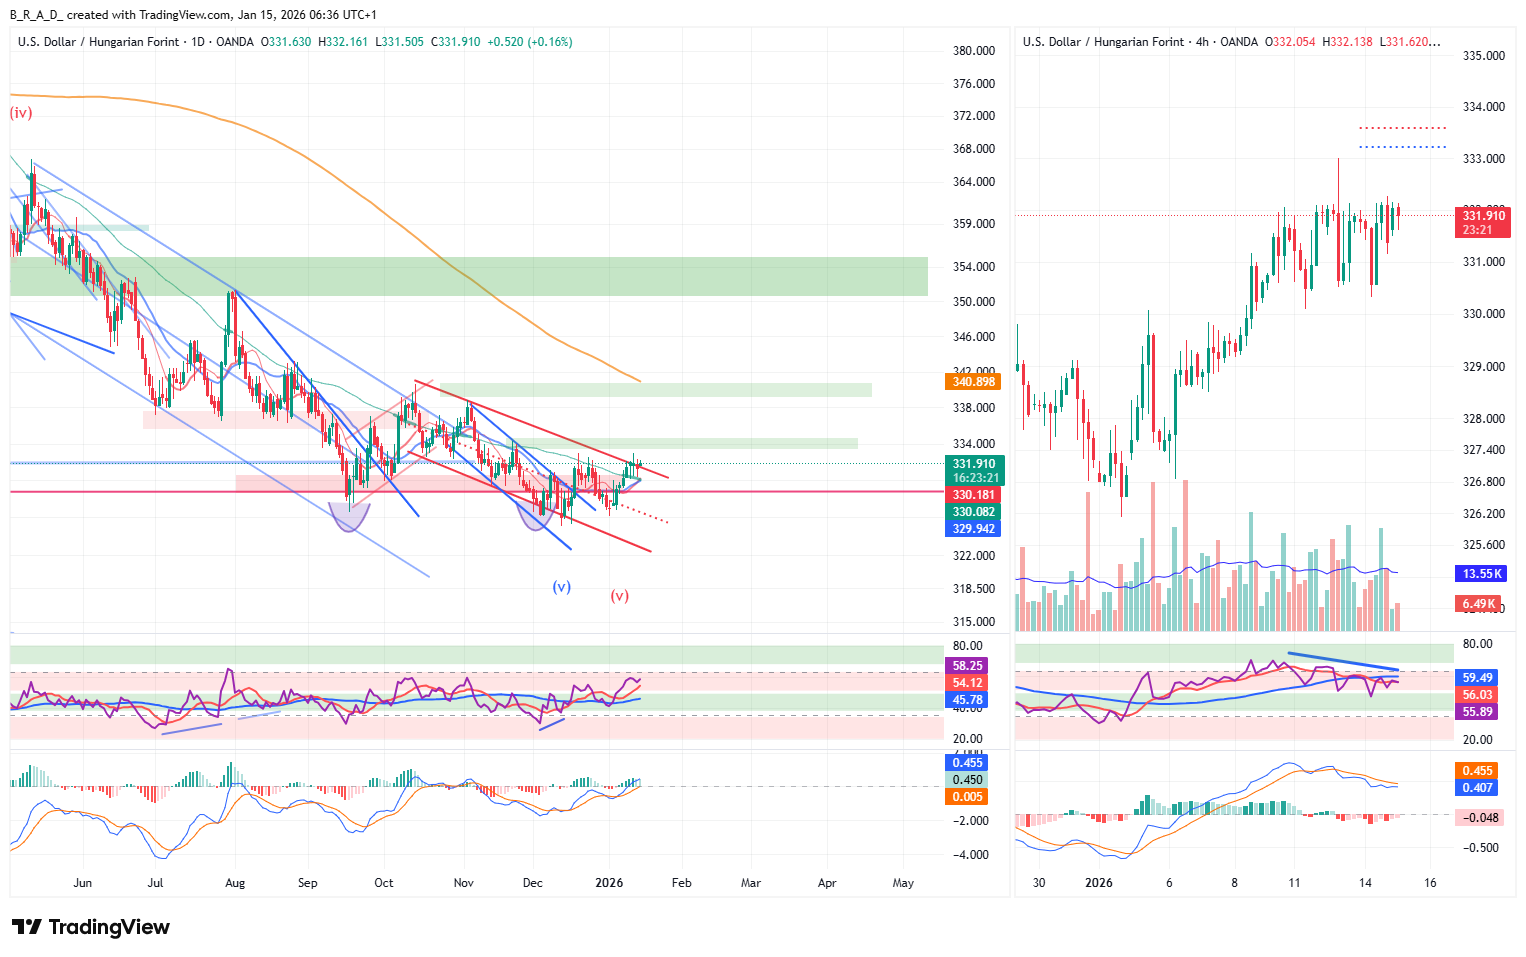Click the red 6.49K volume tag
This screenshot has height=957, width=1526.
1479,604
